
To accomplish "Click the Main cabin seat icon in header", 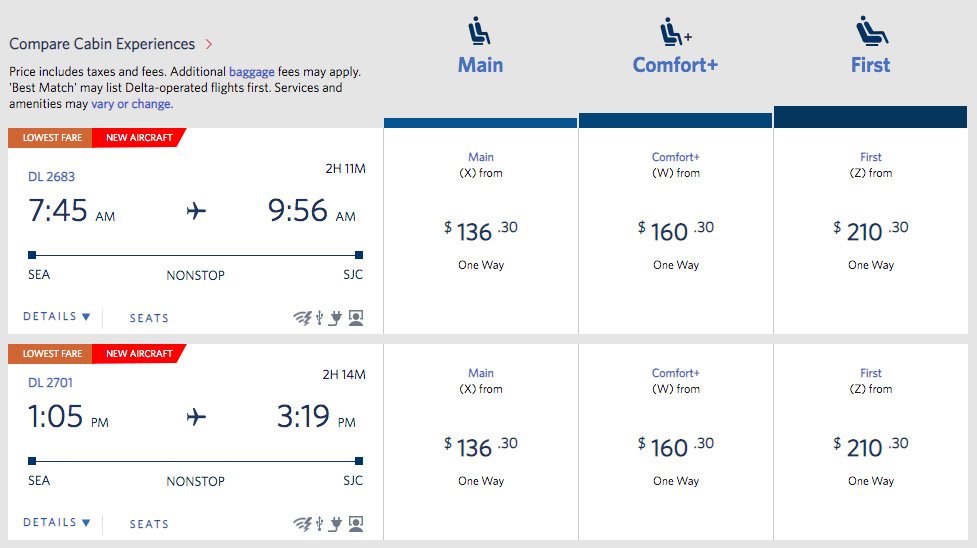I will coord(480,32).
